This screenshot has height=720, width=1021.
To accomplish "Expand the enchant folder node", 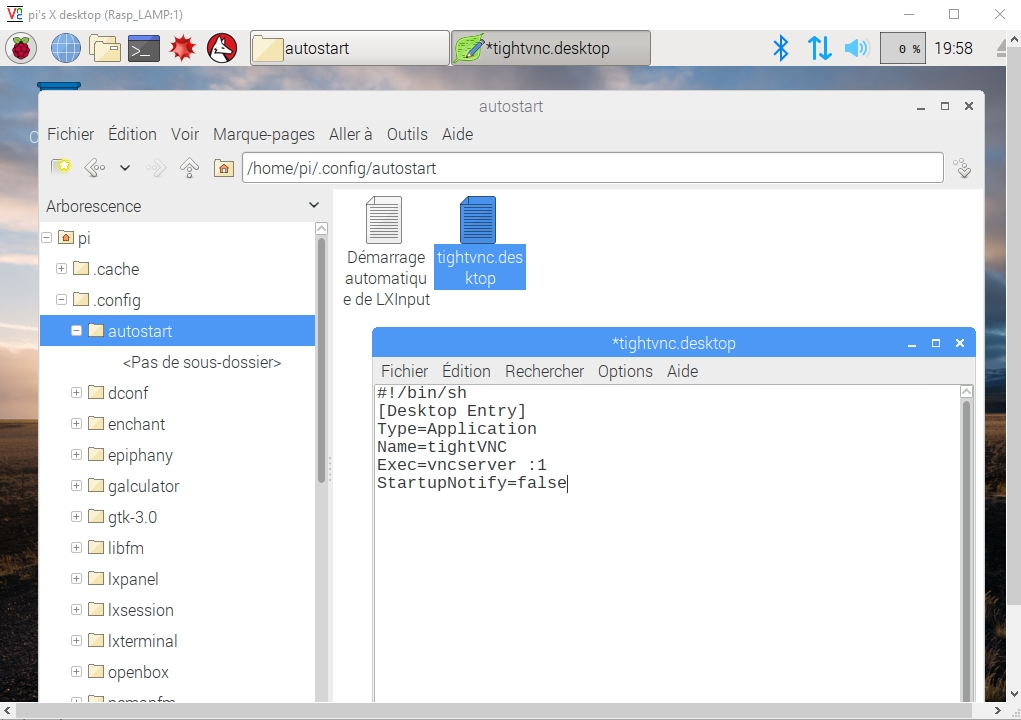I will tap(76, 424).
